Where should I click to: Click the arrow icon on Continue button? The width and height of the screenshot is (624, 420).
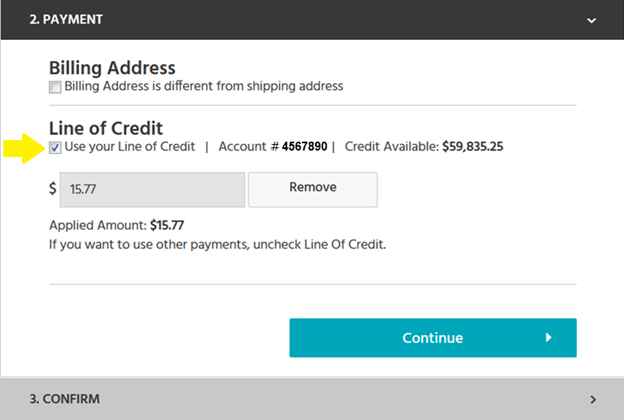[549, 338]
